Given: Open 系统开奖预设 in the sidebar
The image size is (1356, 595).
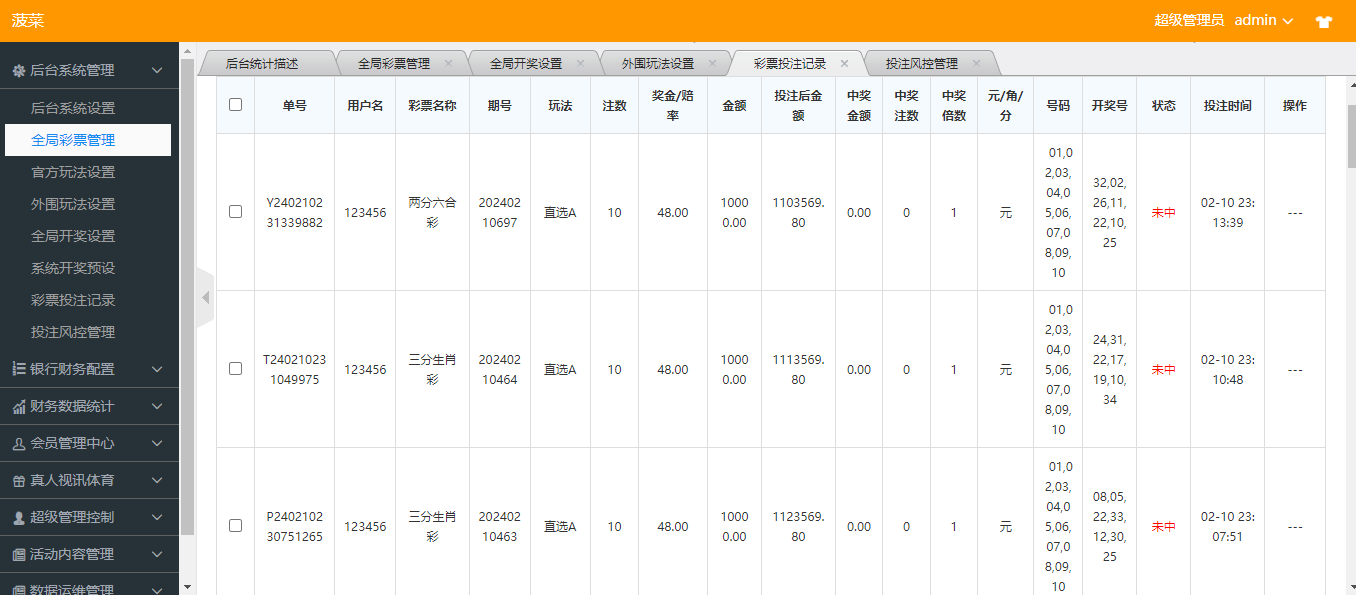Looking at the screenshot, I should [88, 268].
